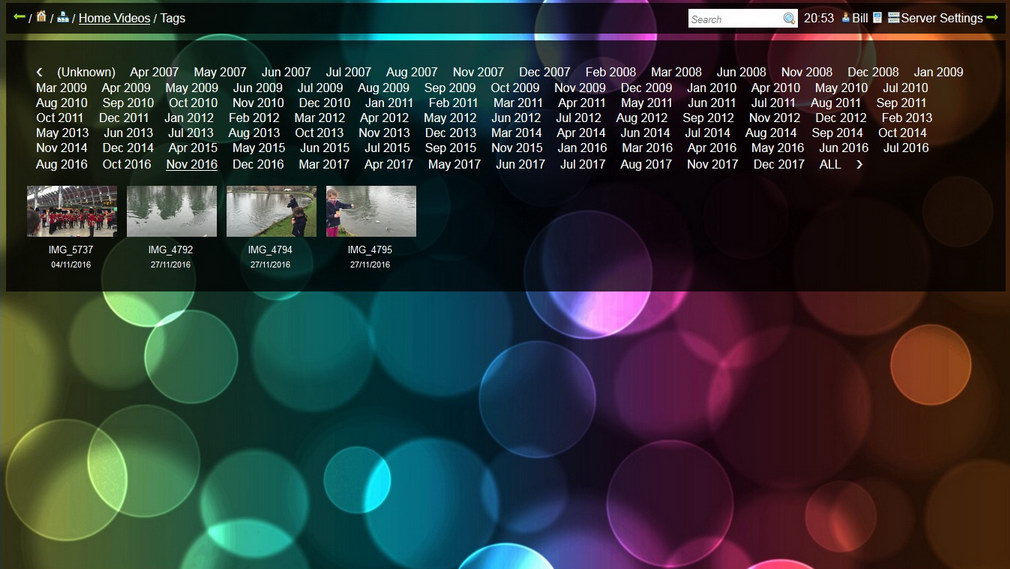This screenshot has width=1010, height=569.
Task: Pick the Aug 2007 tag
Action: [x=412, y=72]
